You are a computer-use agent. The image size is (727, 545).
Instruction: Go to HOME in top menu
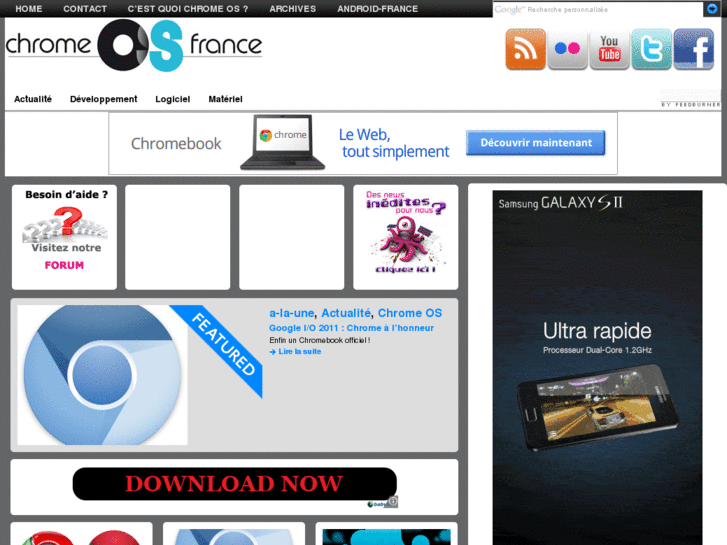coord(29,9)
